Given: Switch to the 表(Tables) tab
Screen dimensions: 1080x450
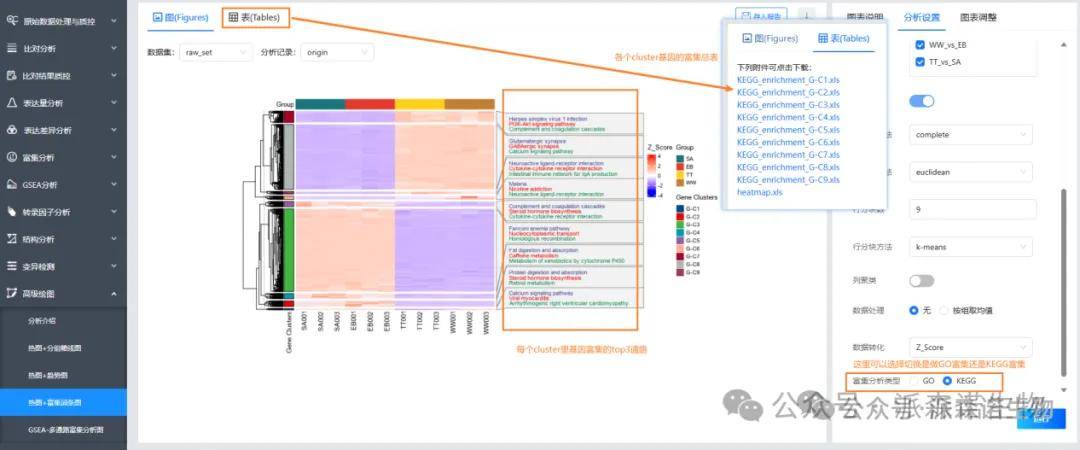Looking at the screenshot, I should (254, 17).
